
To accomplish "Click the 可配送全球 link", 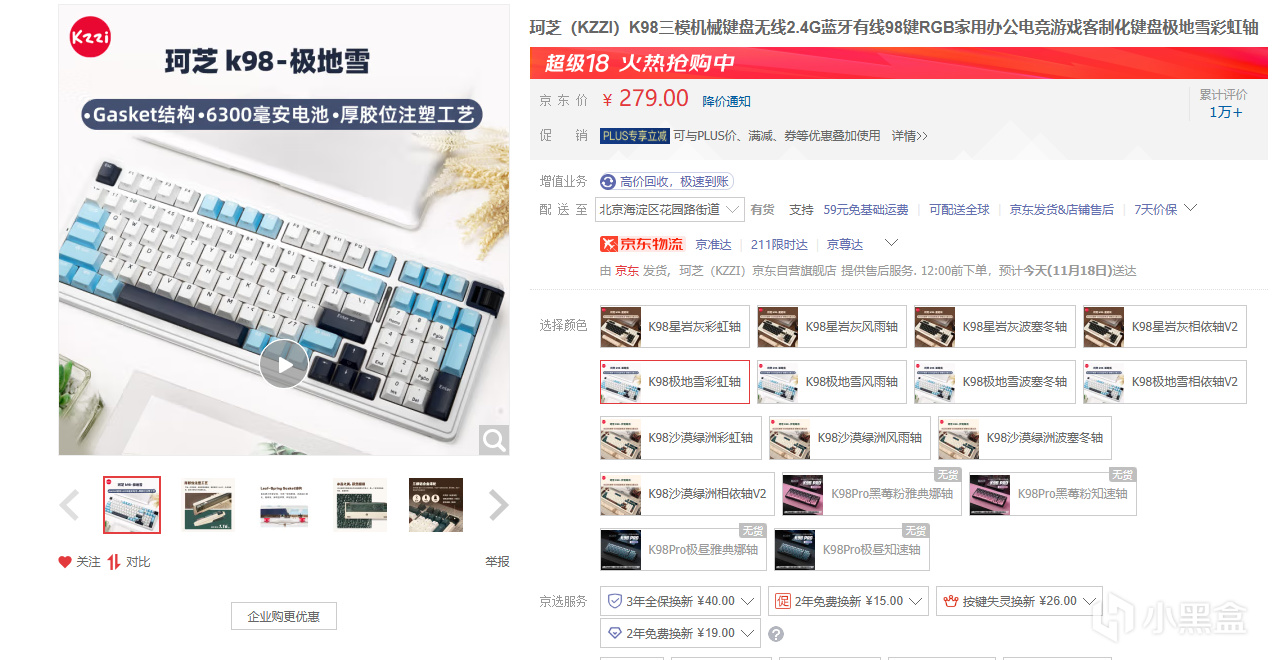I will (959, 209).
